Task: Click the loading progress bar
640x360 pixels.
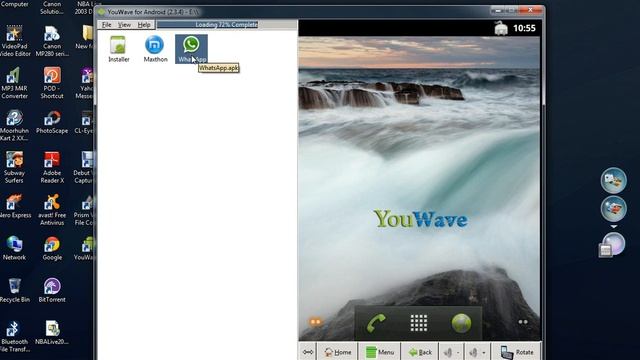Action: pos(227,24)
